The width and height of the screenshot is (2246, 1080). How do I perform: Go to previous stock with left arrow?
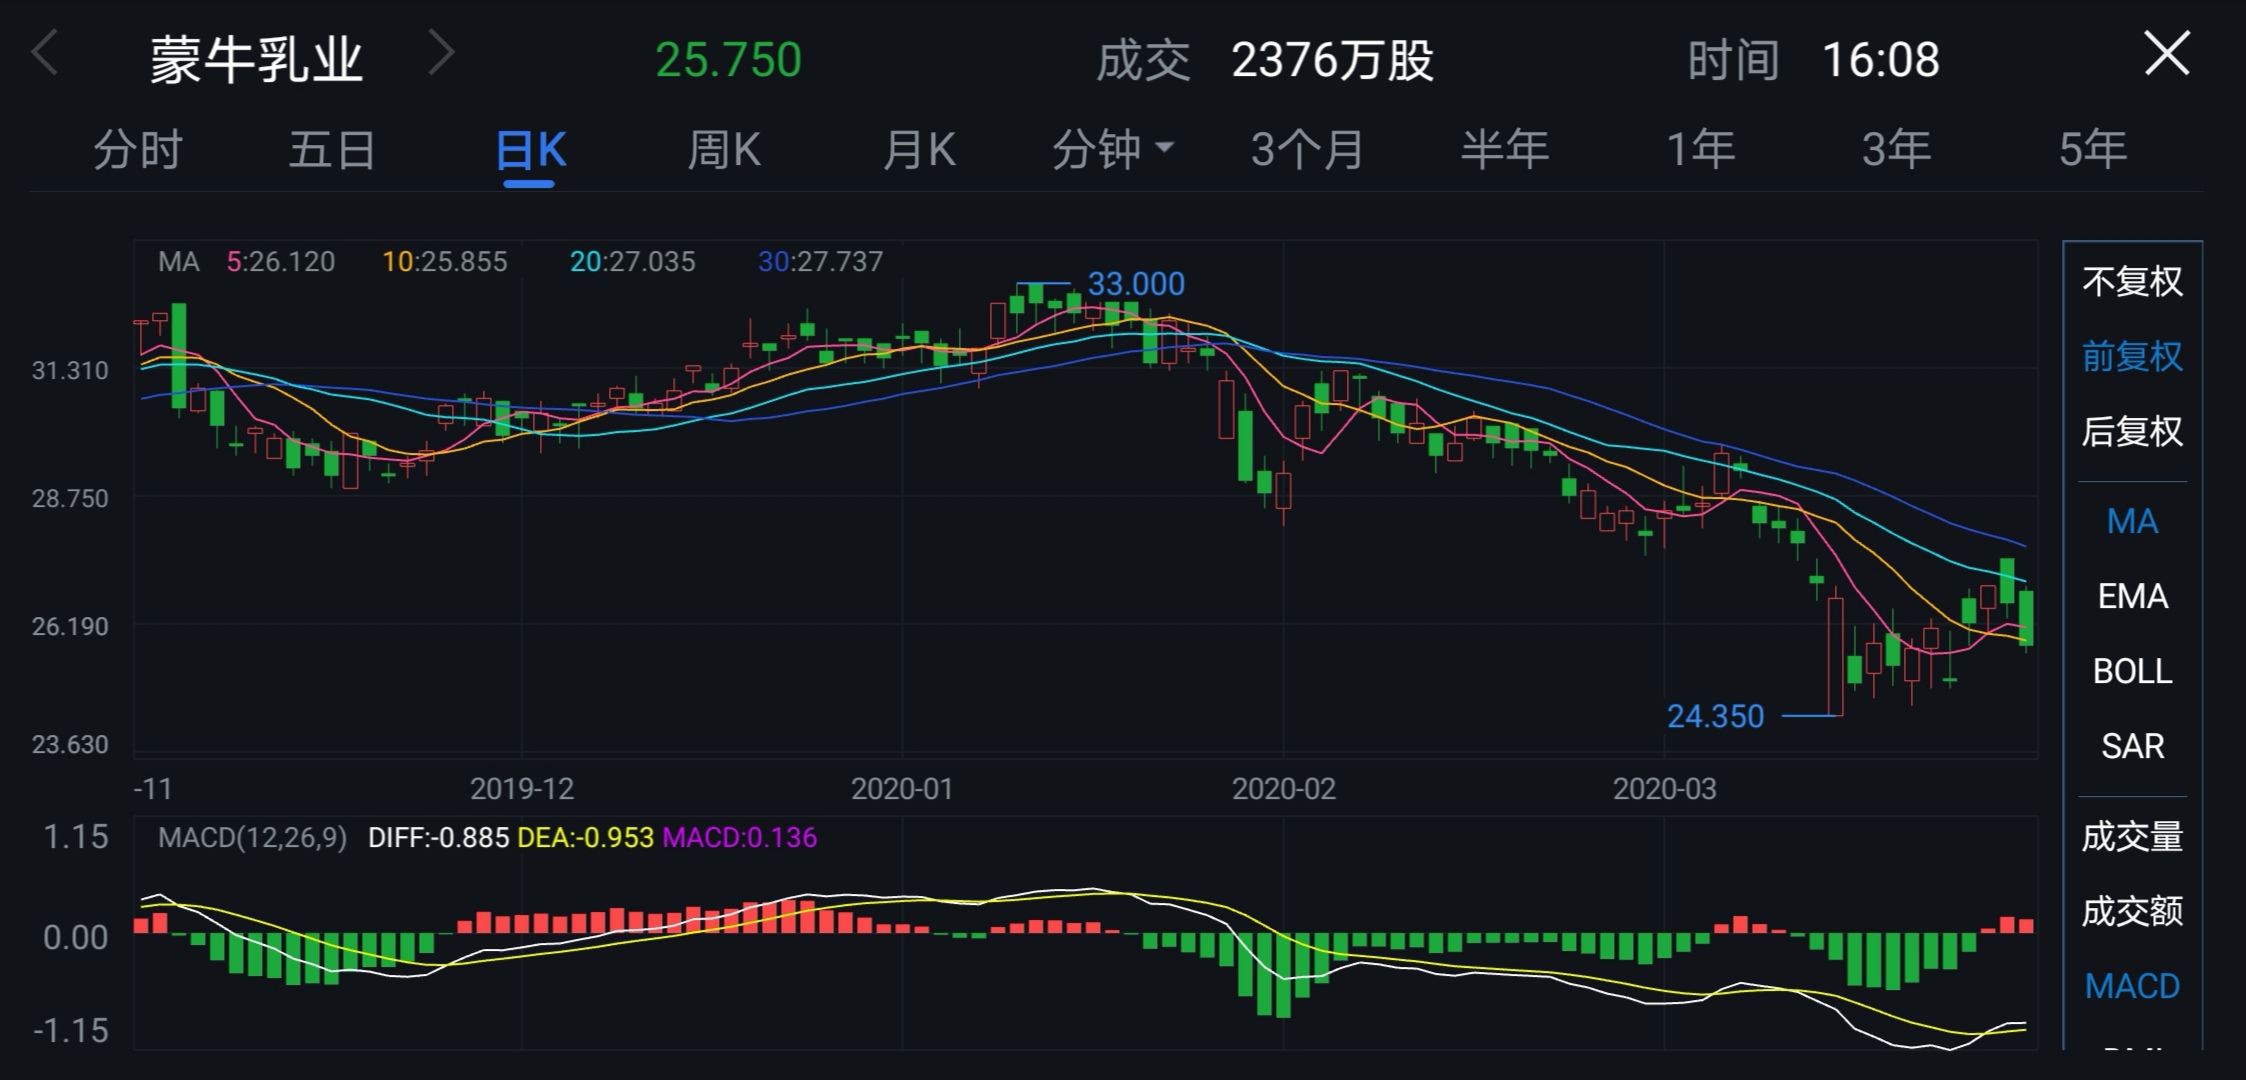[x=44, y=54]
